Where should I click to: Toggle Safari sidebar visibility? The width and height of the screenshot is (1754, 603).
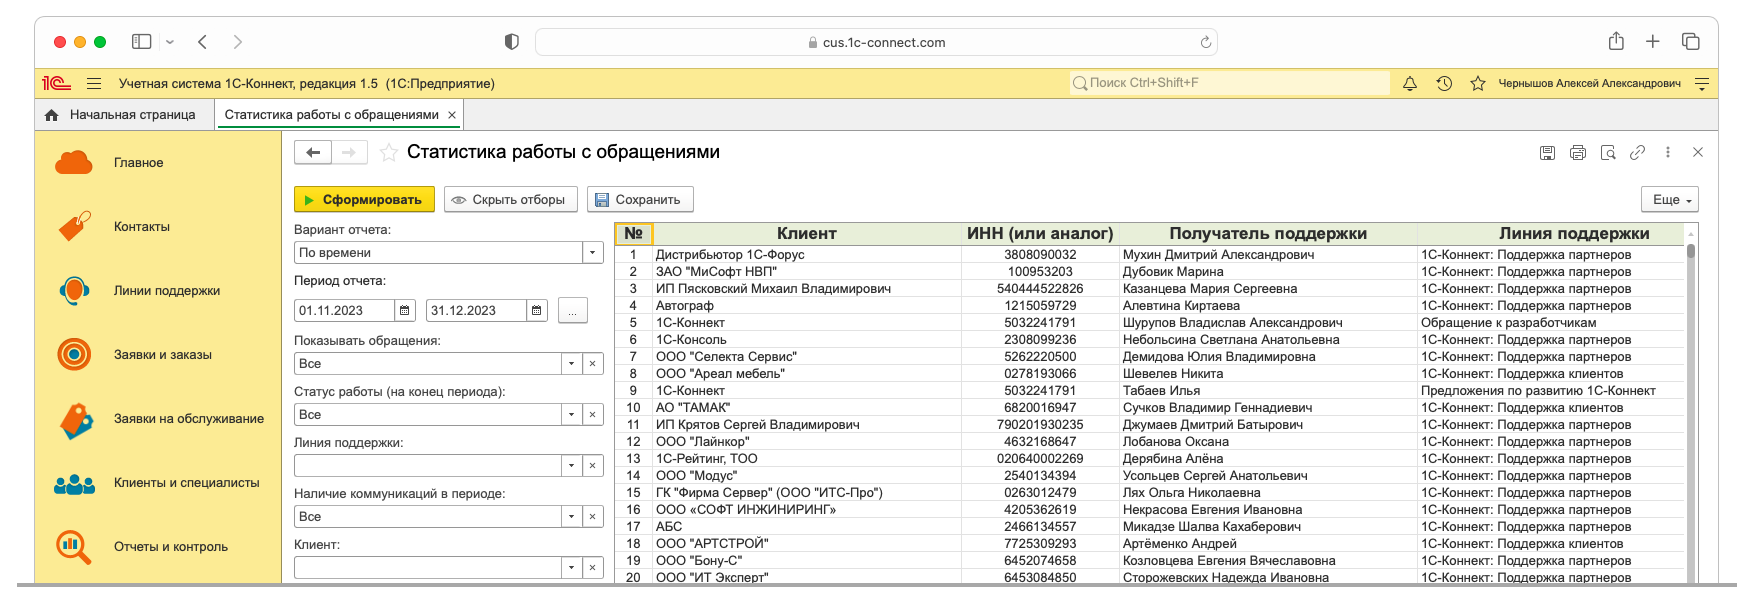click(x=142, y=42)
